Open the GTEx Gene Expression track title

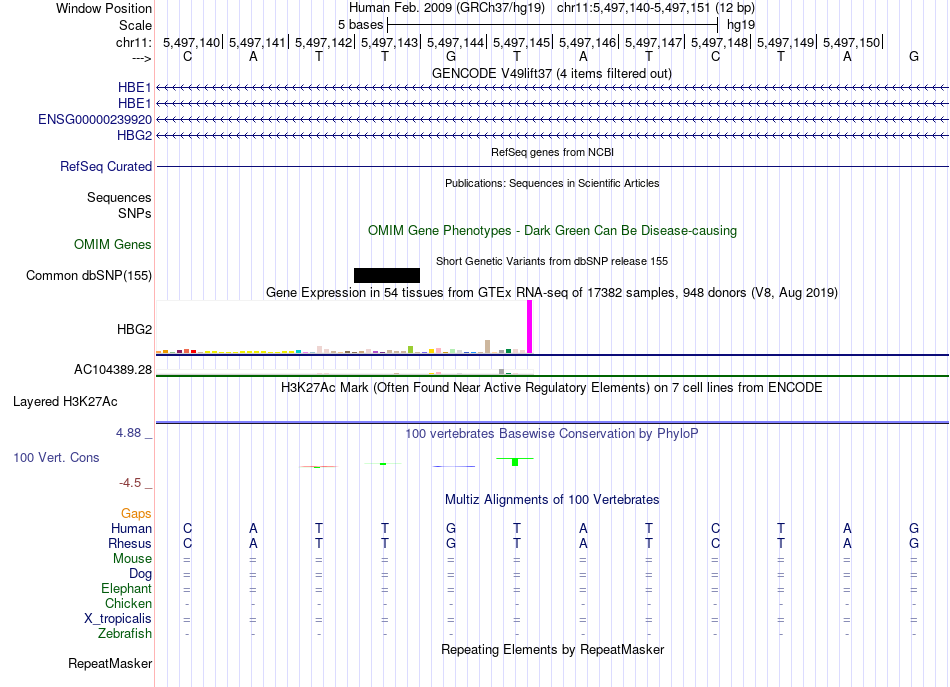pos(552,293)
